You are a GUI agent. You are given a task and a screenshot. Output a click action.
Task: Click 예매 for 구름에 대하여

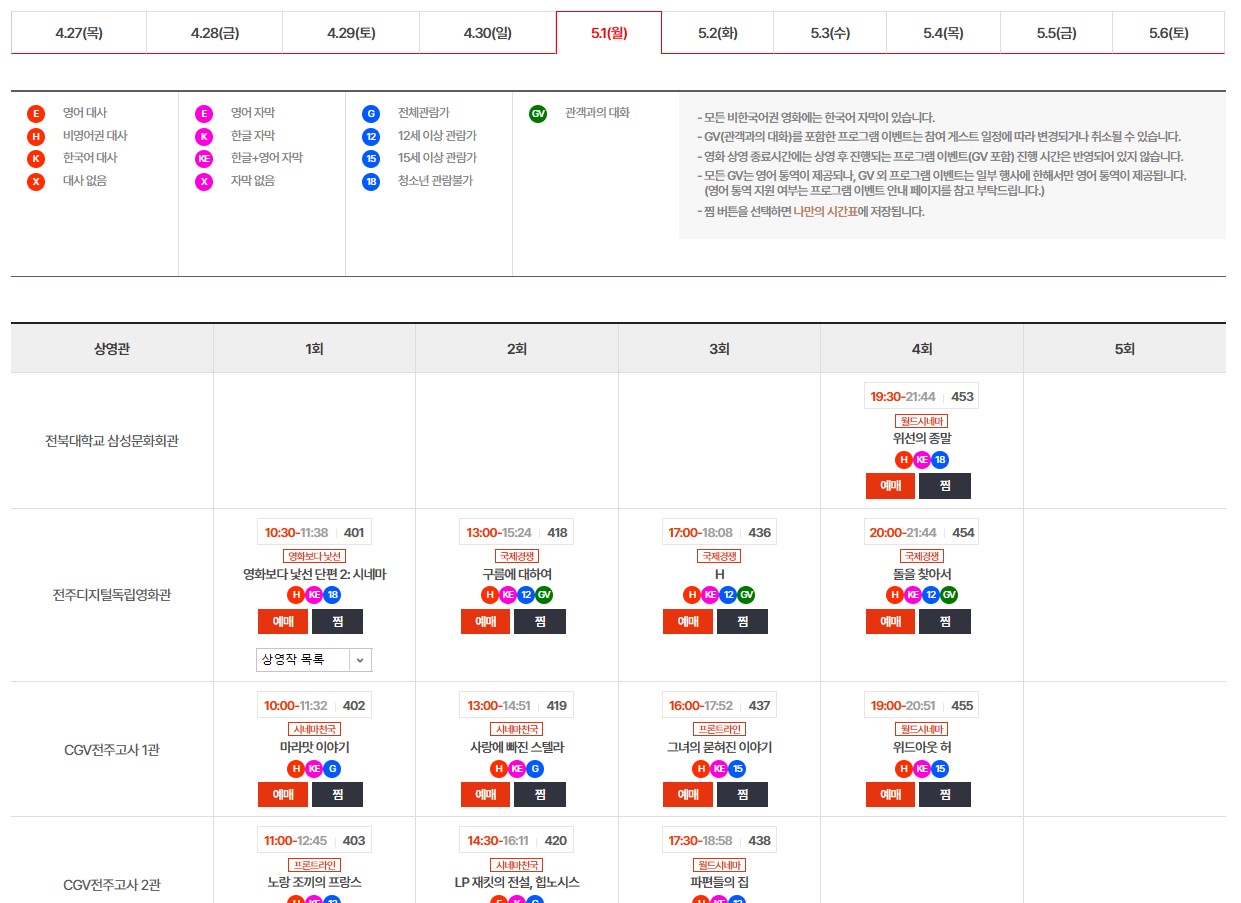(x=485, y=621)
